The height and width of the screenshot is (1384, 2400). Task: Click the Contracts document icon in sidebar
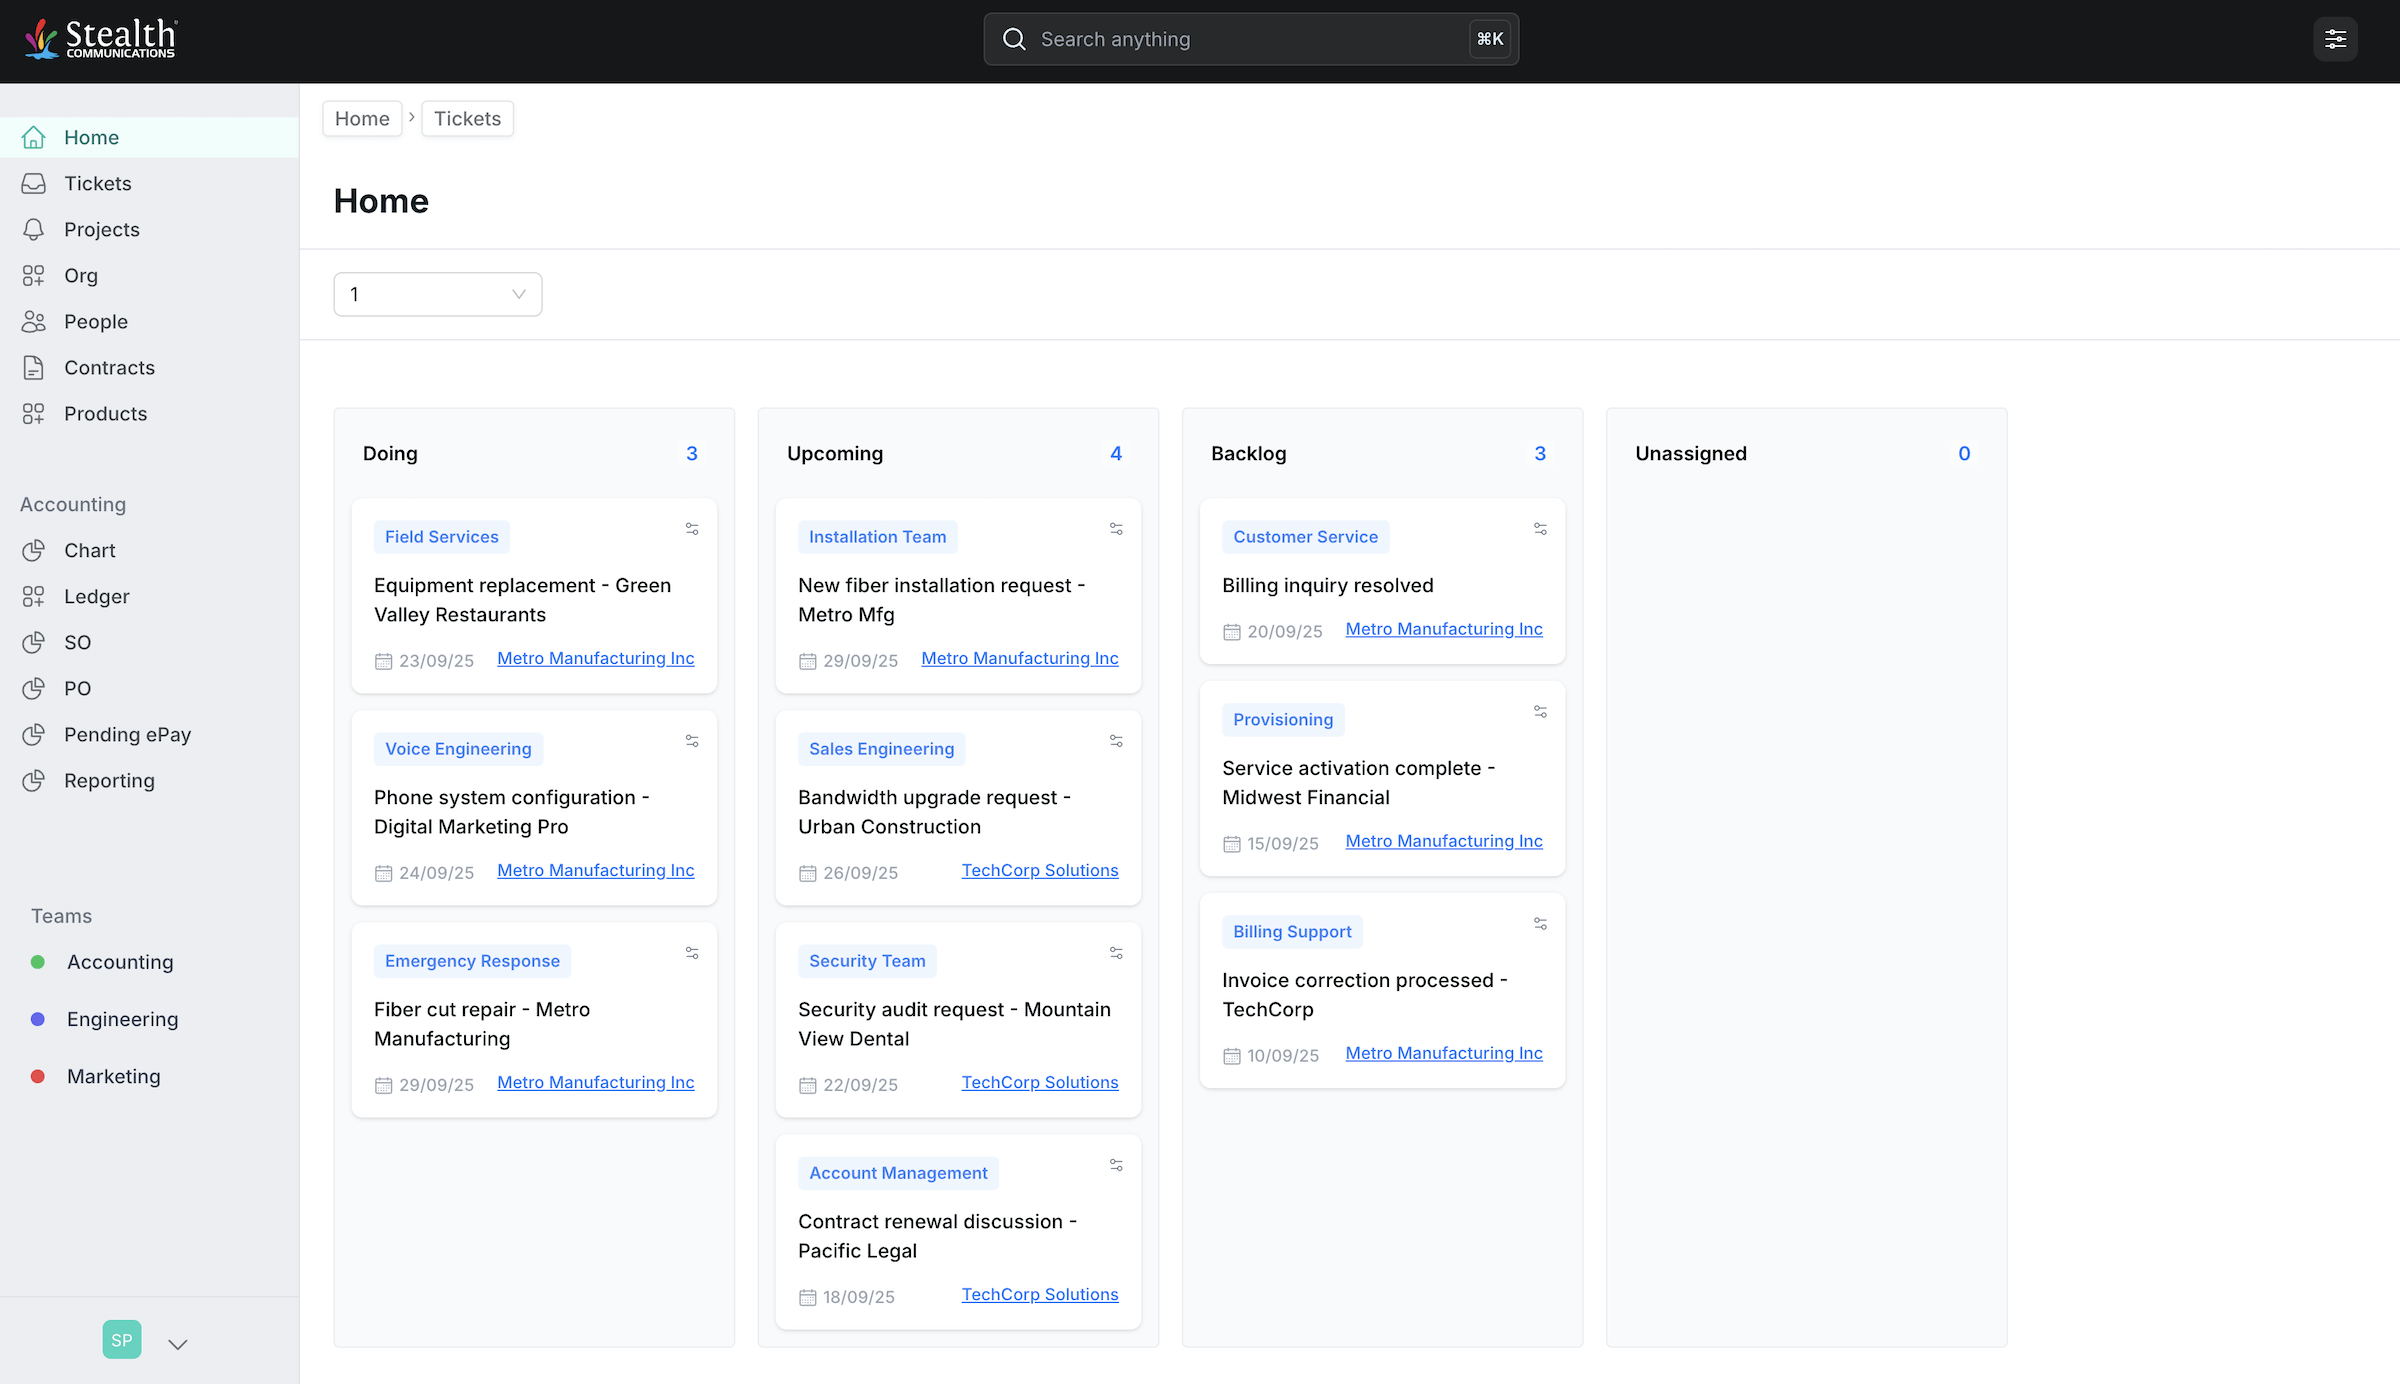[33, 368]
